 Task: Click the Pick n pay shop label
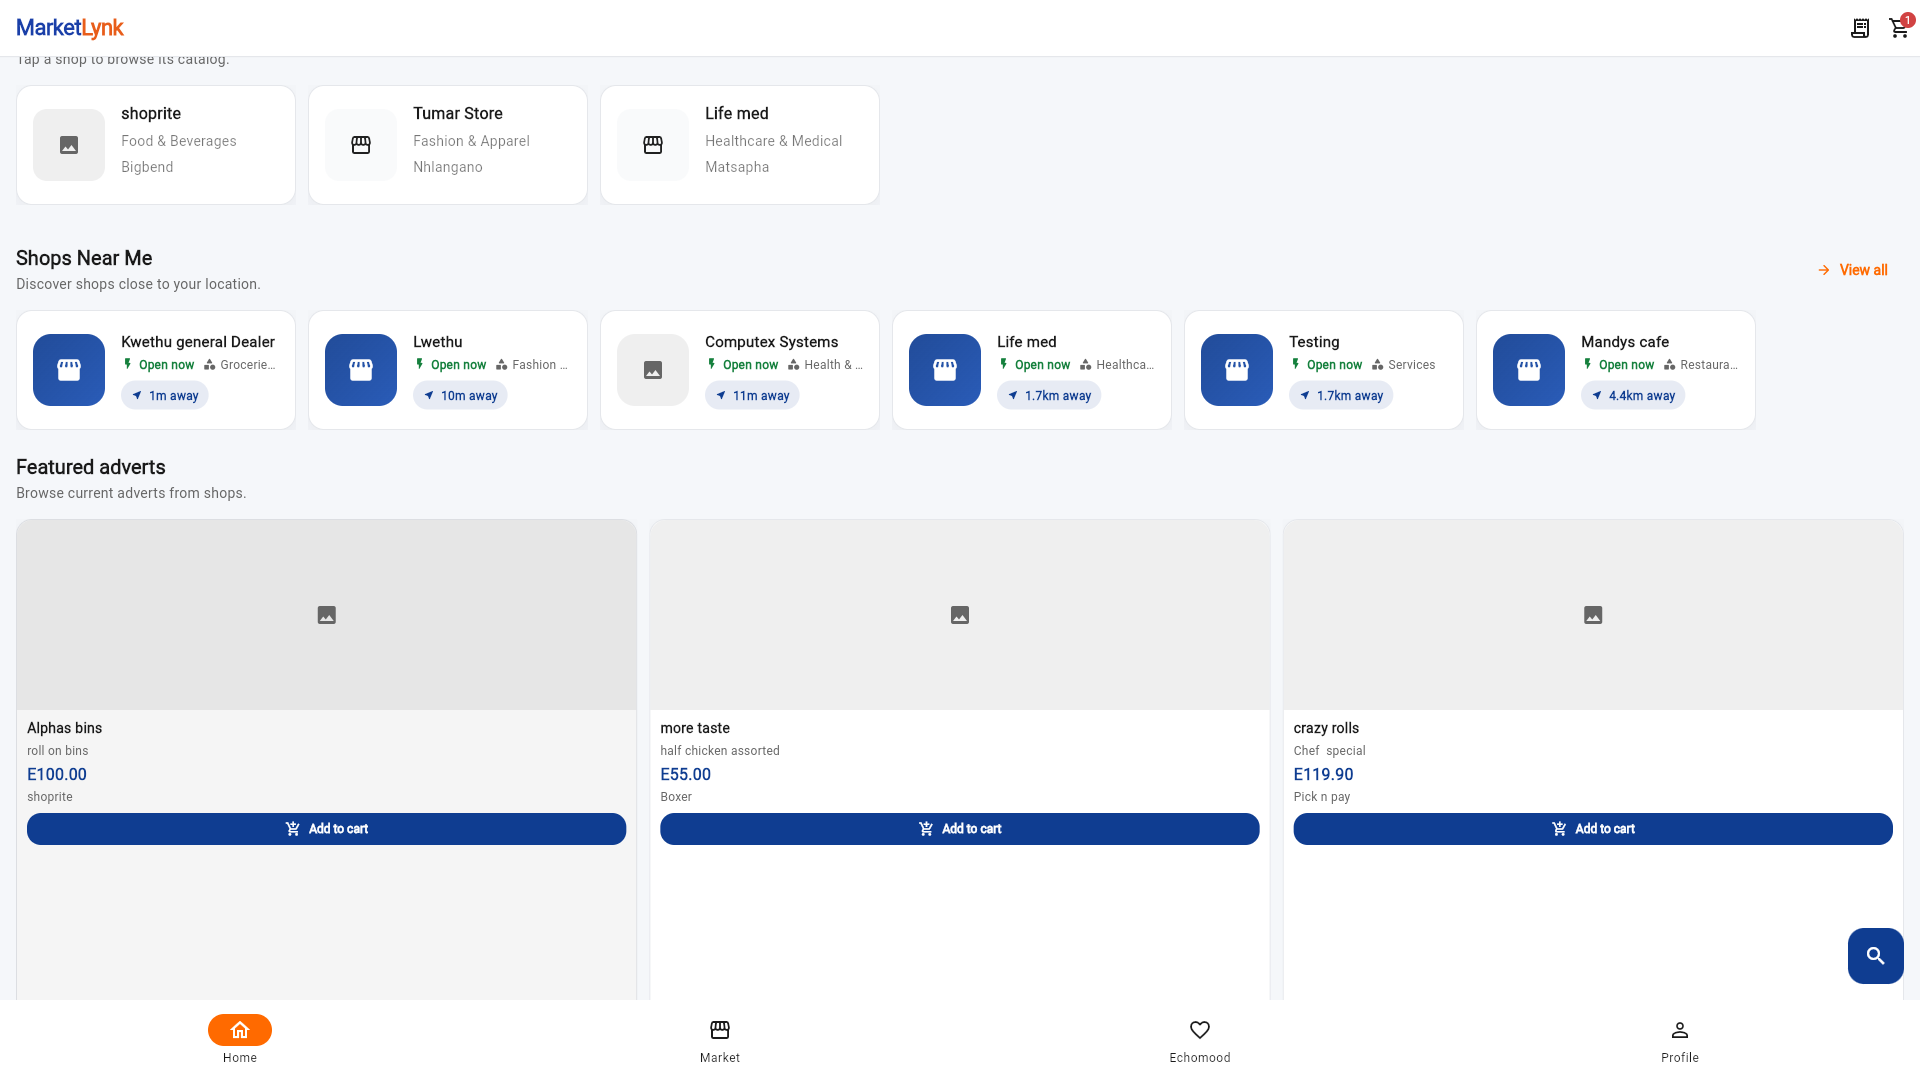pyautogui.click(x=1322, y=797)
